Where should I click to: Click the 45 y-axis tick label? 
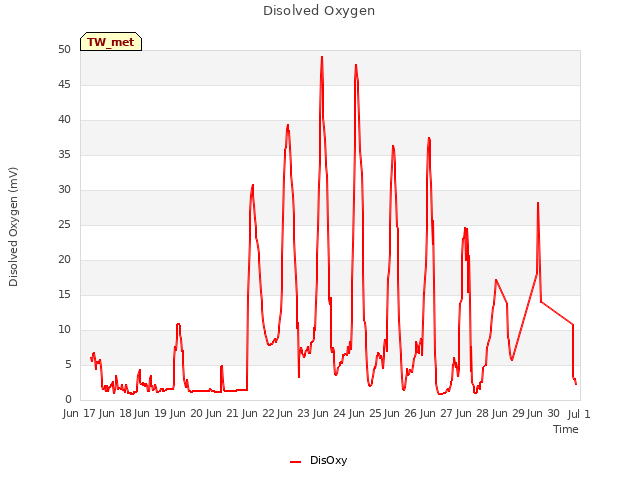tap(64, 84)
